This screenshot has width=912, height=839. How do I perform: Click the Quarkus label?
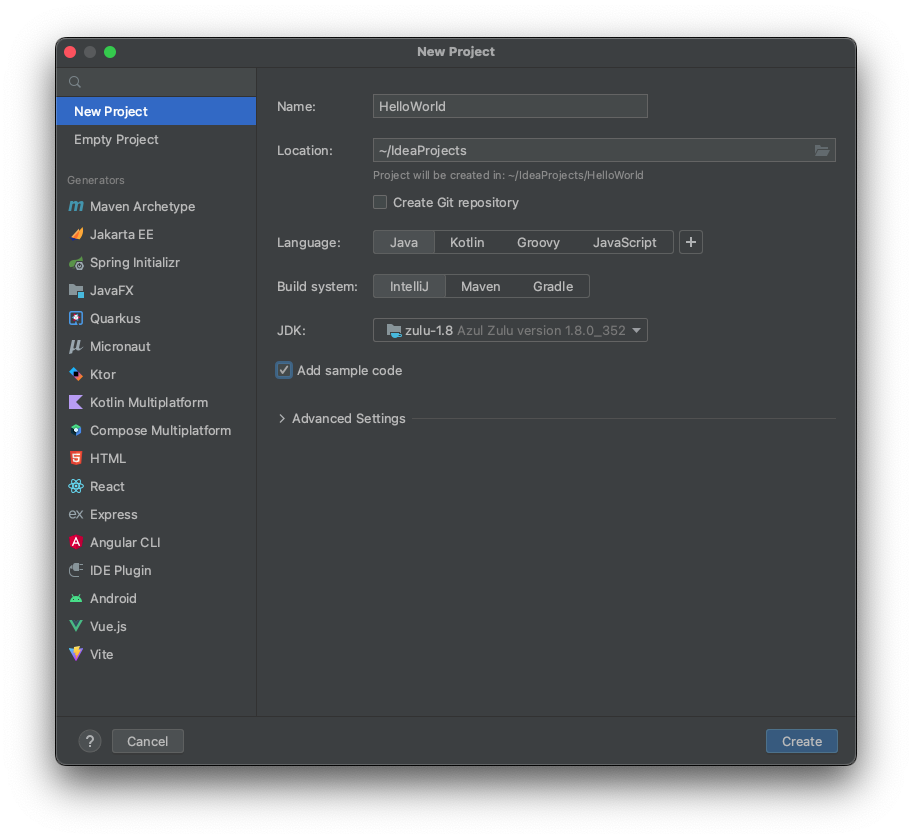[115, 318]
